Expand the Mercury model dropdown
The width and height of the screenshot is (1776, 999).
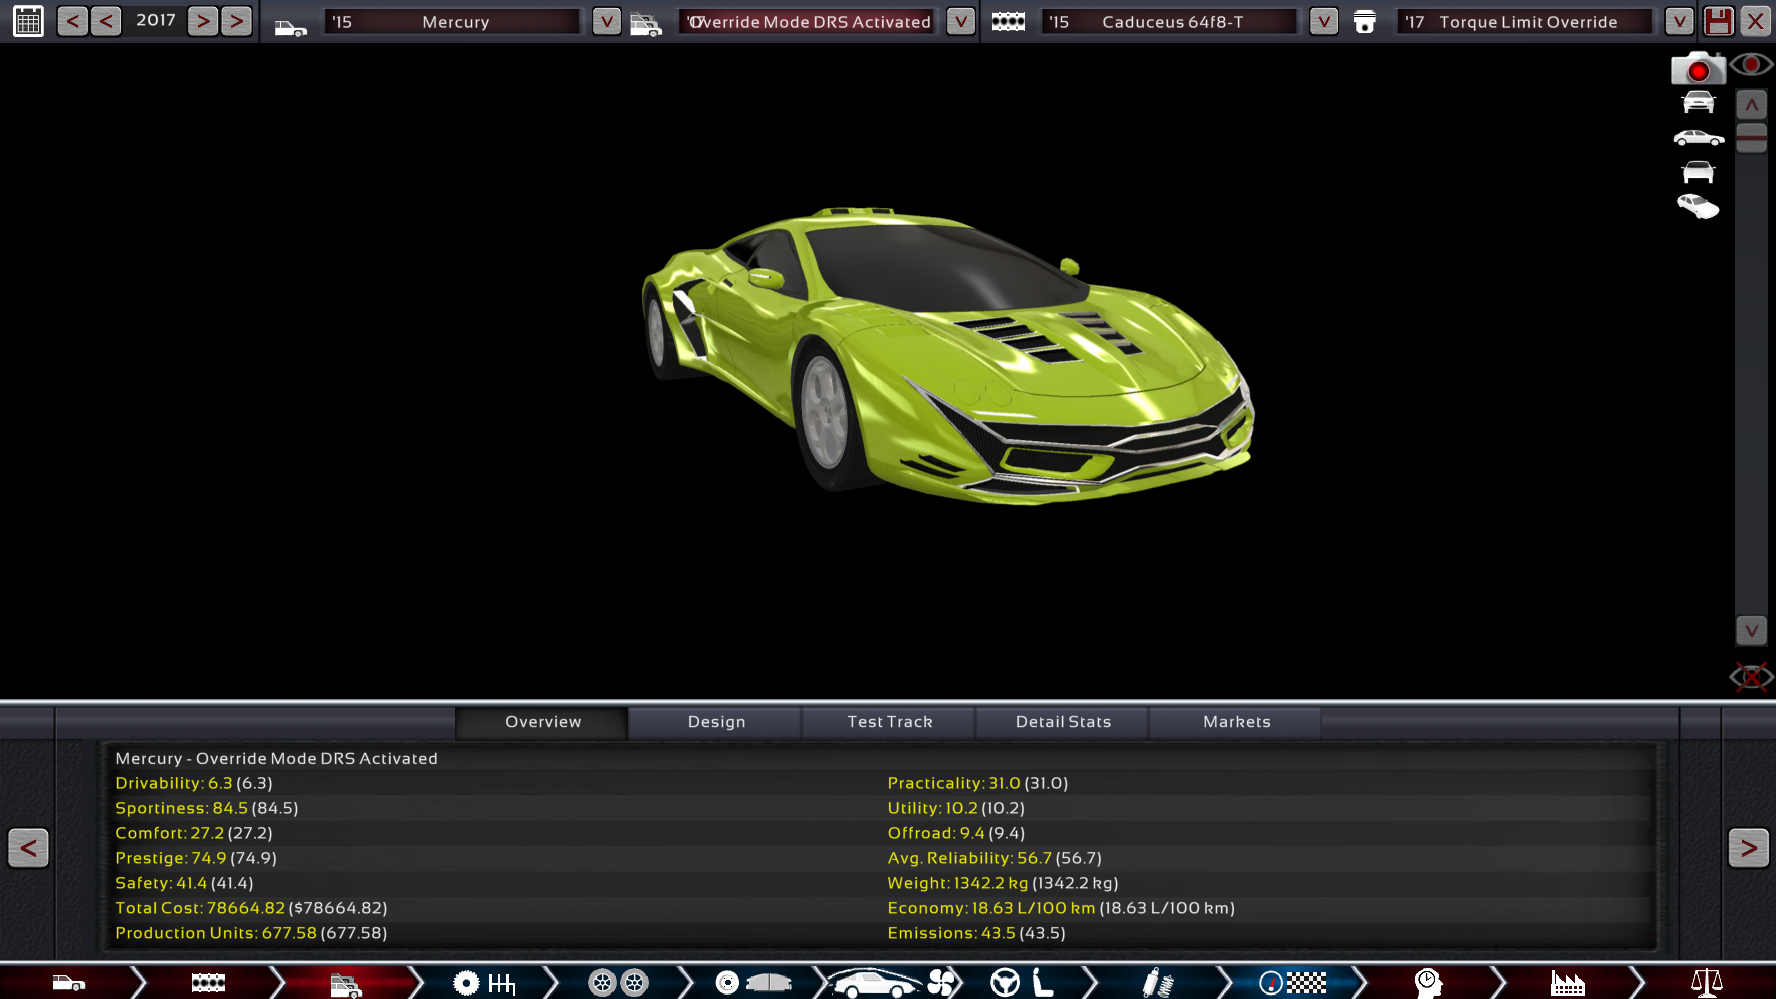606,21
